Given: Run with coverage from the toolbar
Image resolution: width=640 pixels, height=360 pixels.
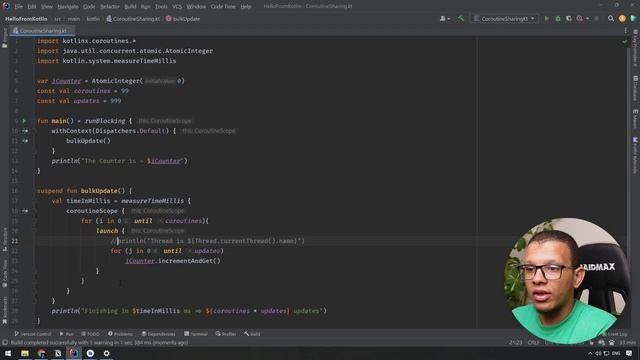Looking at the screenshot, I should (569, 19).
